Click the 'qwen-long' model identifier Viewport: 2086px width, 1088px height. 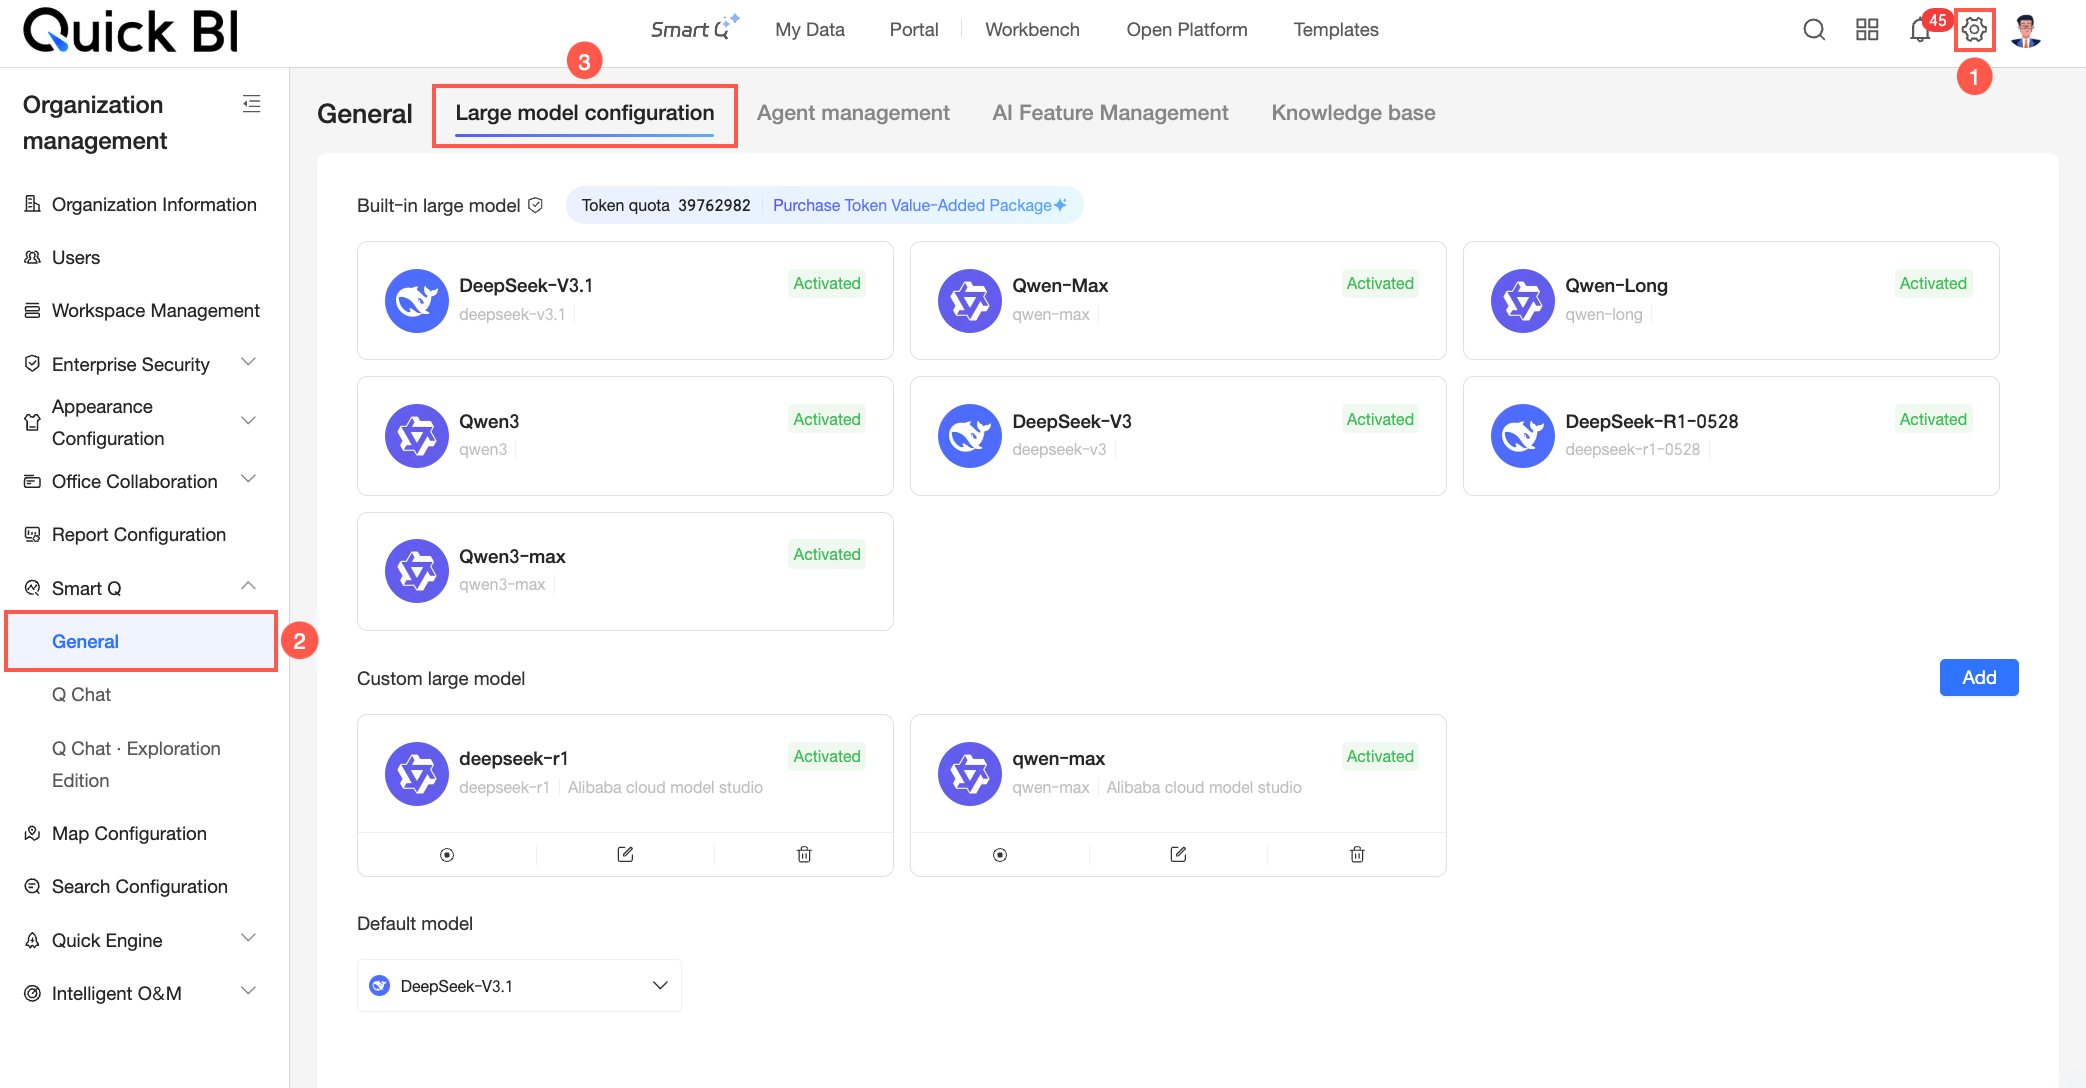(x=1604, y=314)
